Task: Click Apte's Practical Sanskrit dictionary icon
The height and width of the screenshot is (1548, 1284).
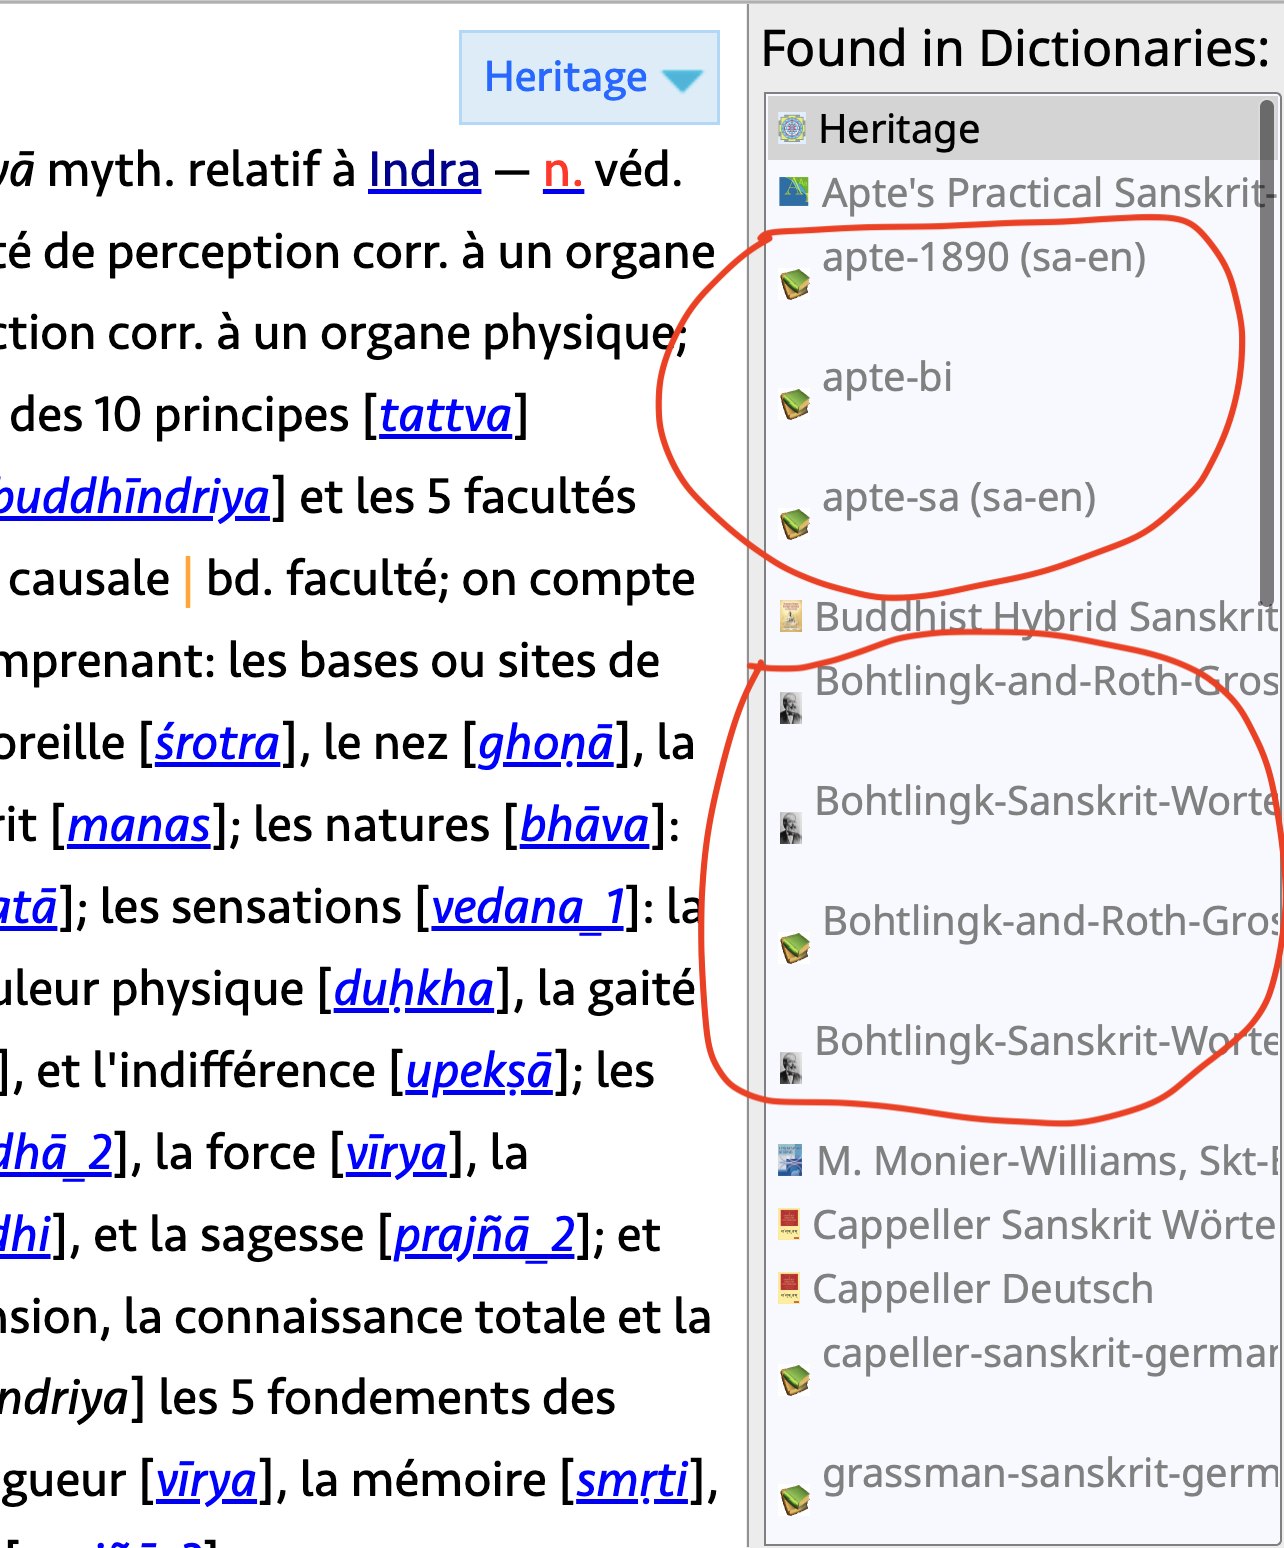Action: [x=793, y=191]
